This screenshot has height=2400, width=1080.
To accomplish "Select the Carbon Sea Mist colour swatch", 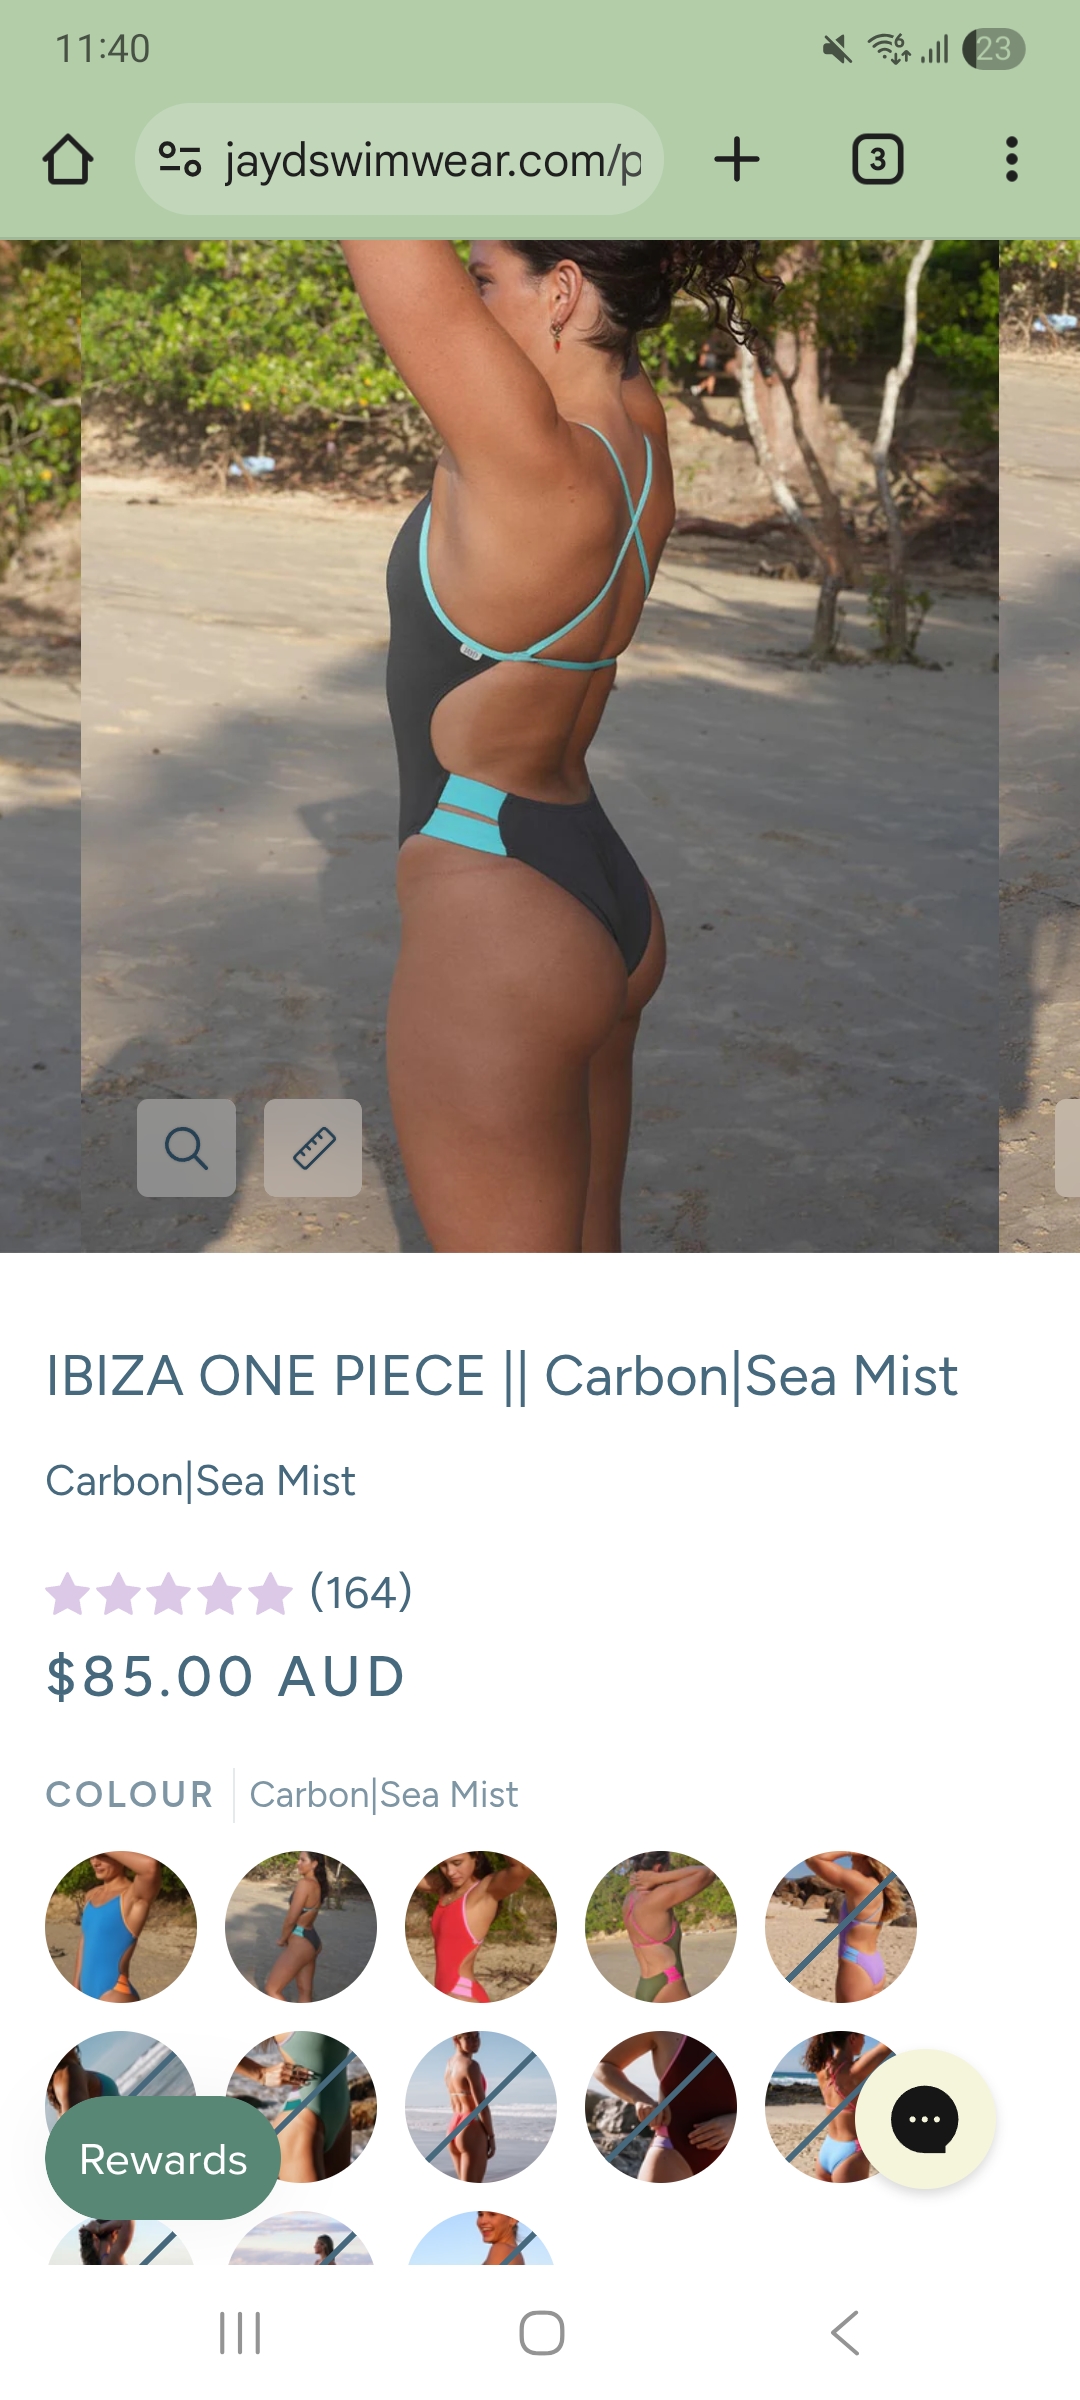I will point(301,1927).
